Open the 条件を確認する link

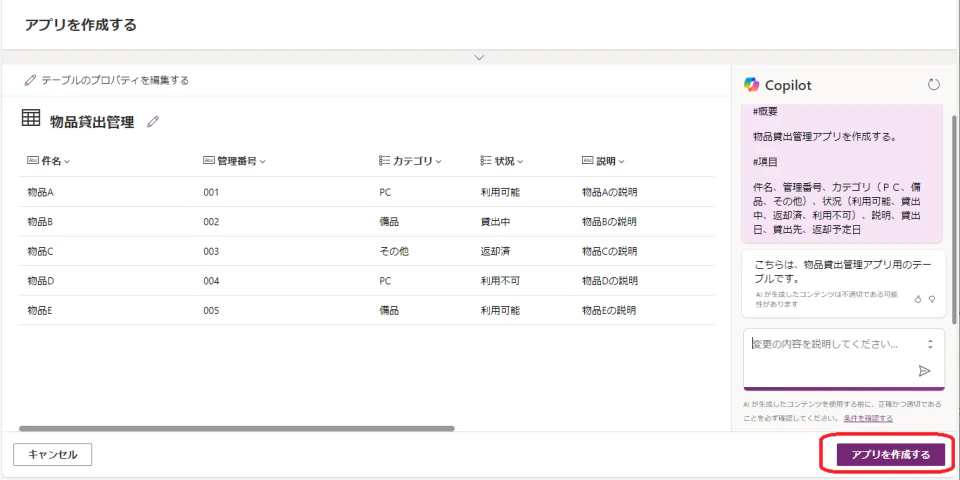(x=868, y=418)
